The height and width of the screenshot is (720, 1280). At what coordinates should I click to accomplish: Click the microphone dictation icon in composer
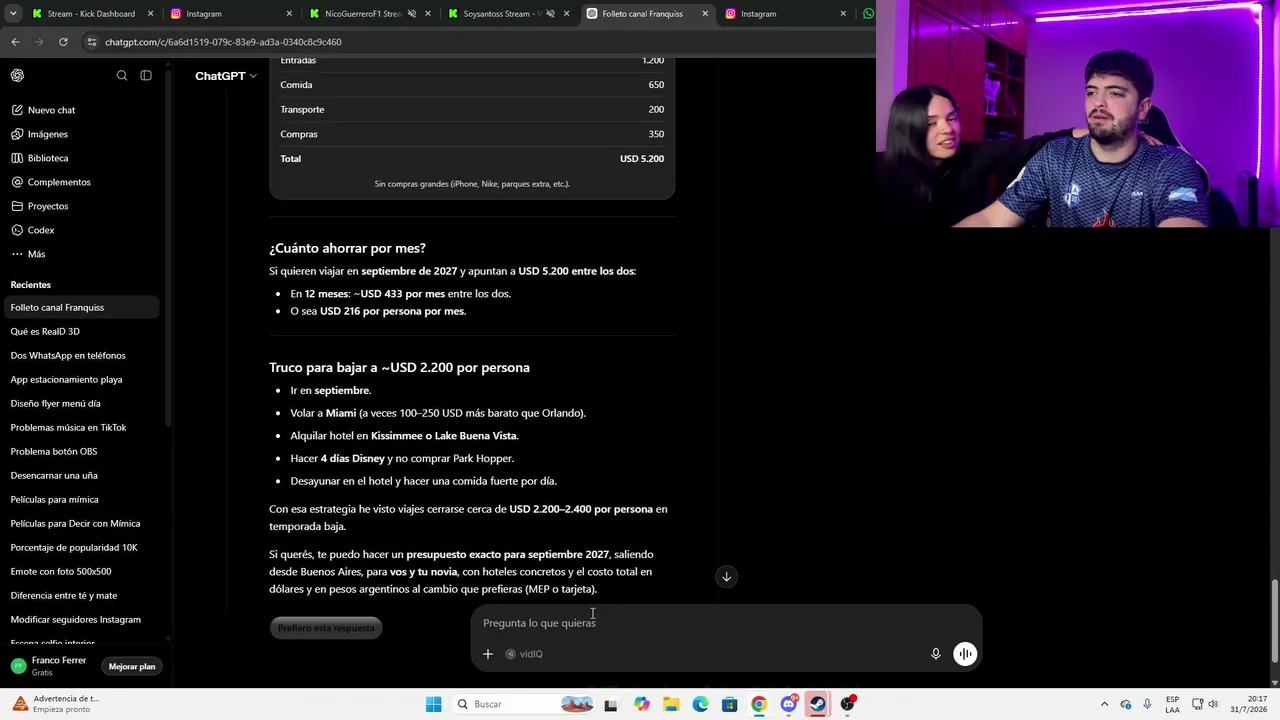(936, 654)
